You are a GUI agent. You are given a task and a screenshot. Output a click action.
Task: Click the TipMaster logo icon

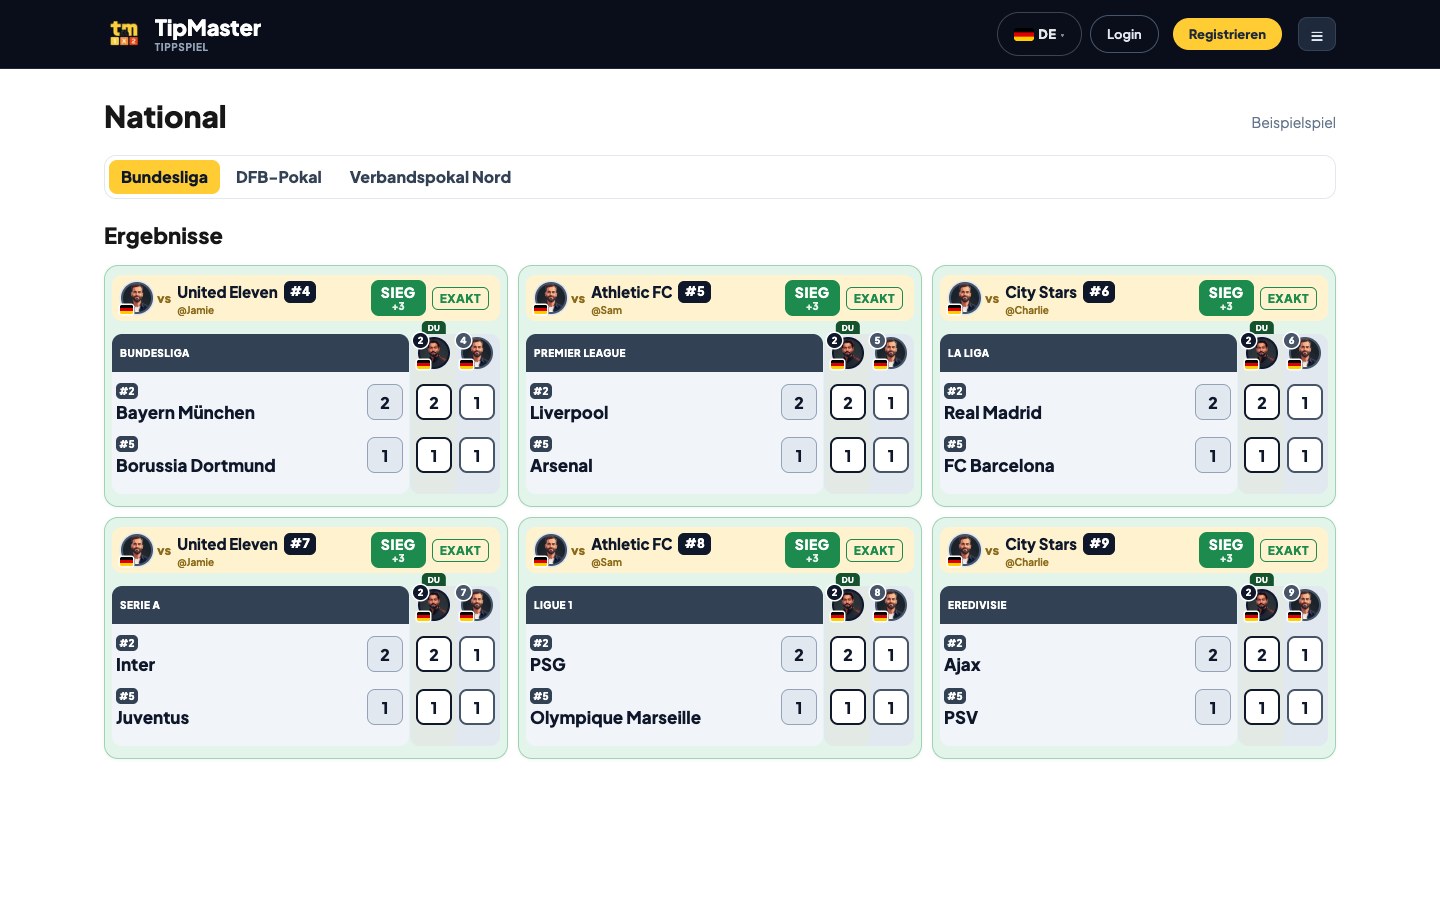(x=124, y=34)
